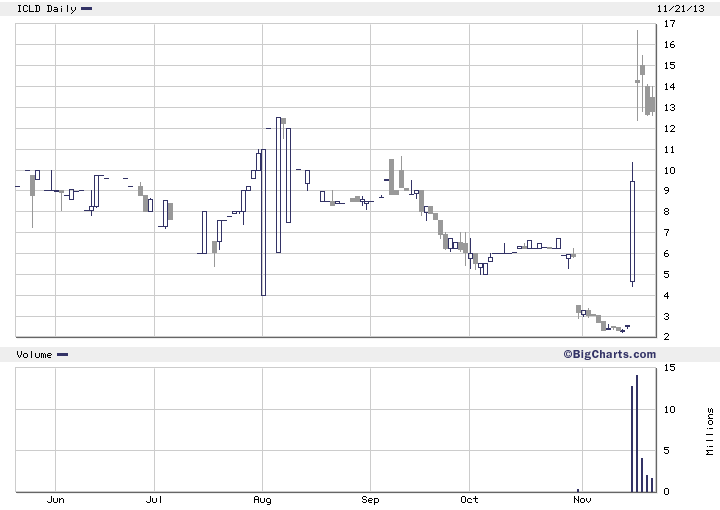Click the Jun month label
Screen dimensions: 720x510
pos(56,500)
